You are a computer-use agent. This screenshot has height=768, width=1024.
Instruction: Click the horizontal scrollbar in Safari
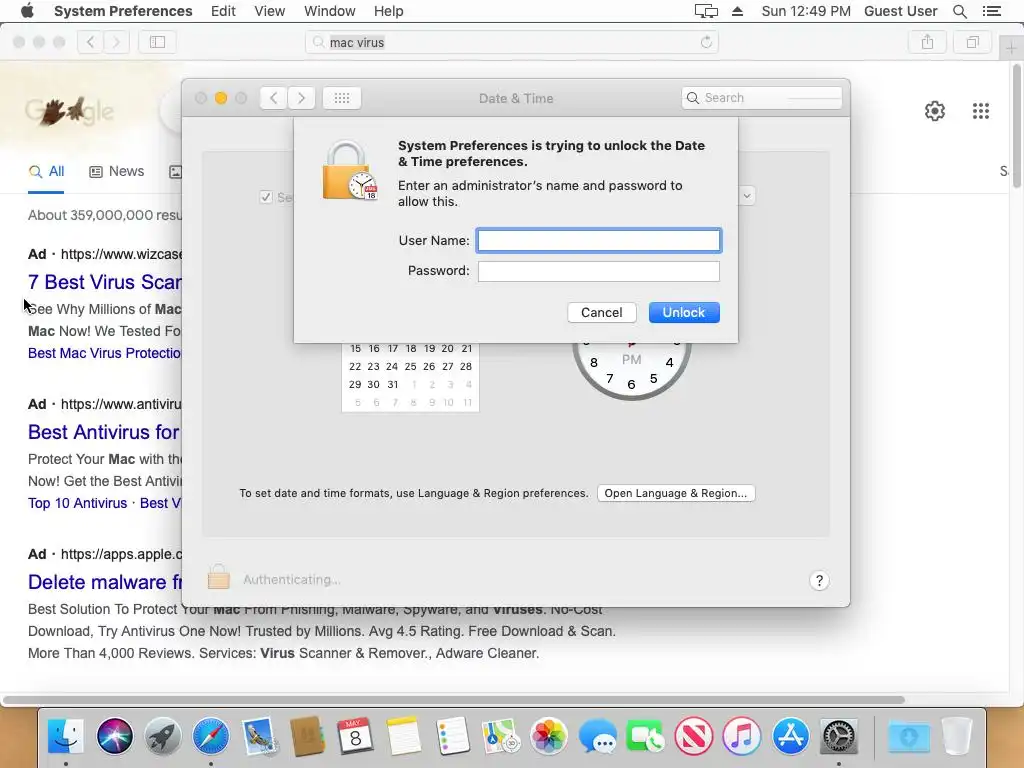coord(453,700)
